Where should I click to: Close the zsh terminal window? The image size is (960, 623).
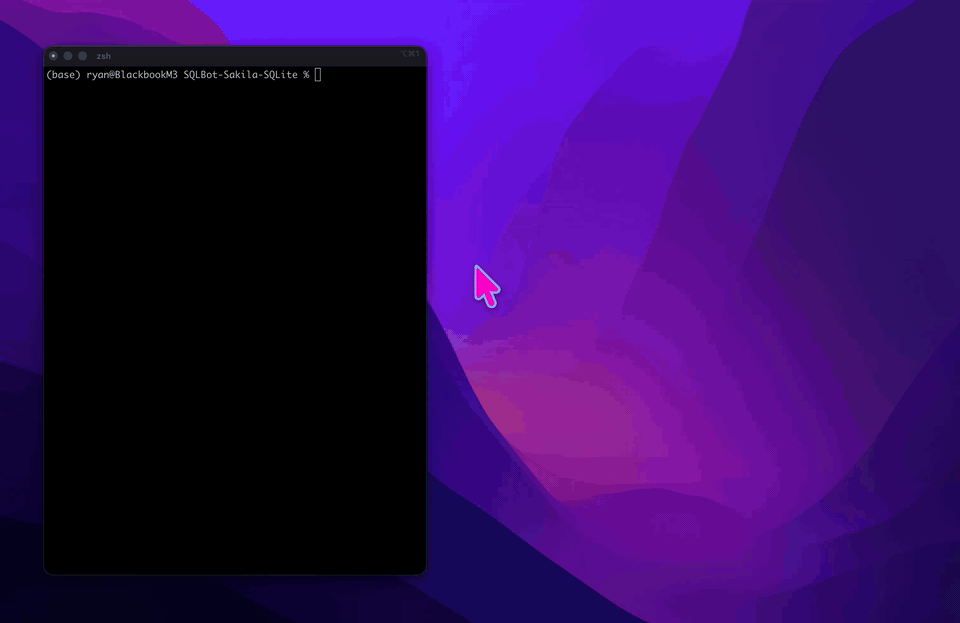click(53, 56)
